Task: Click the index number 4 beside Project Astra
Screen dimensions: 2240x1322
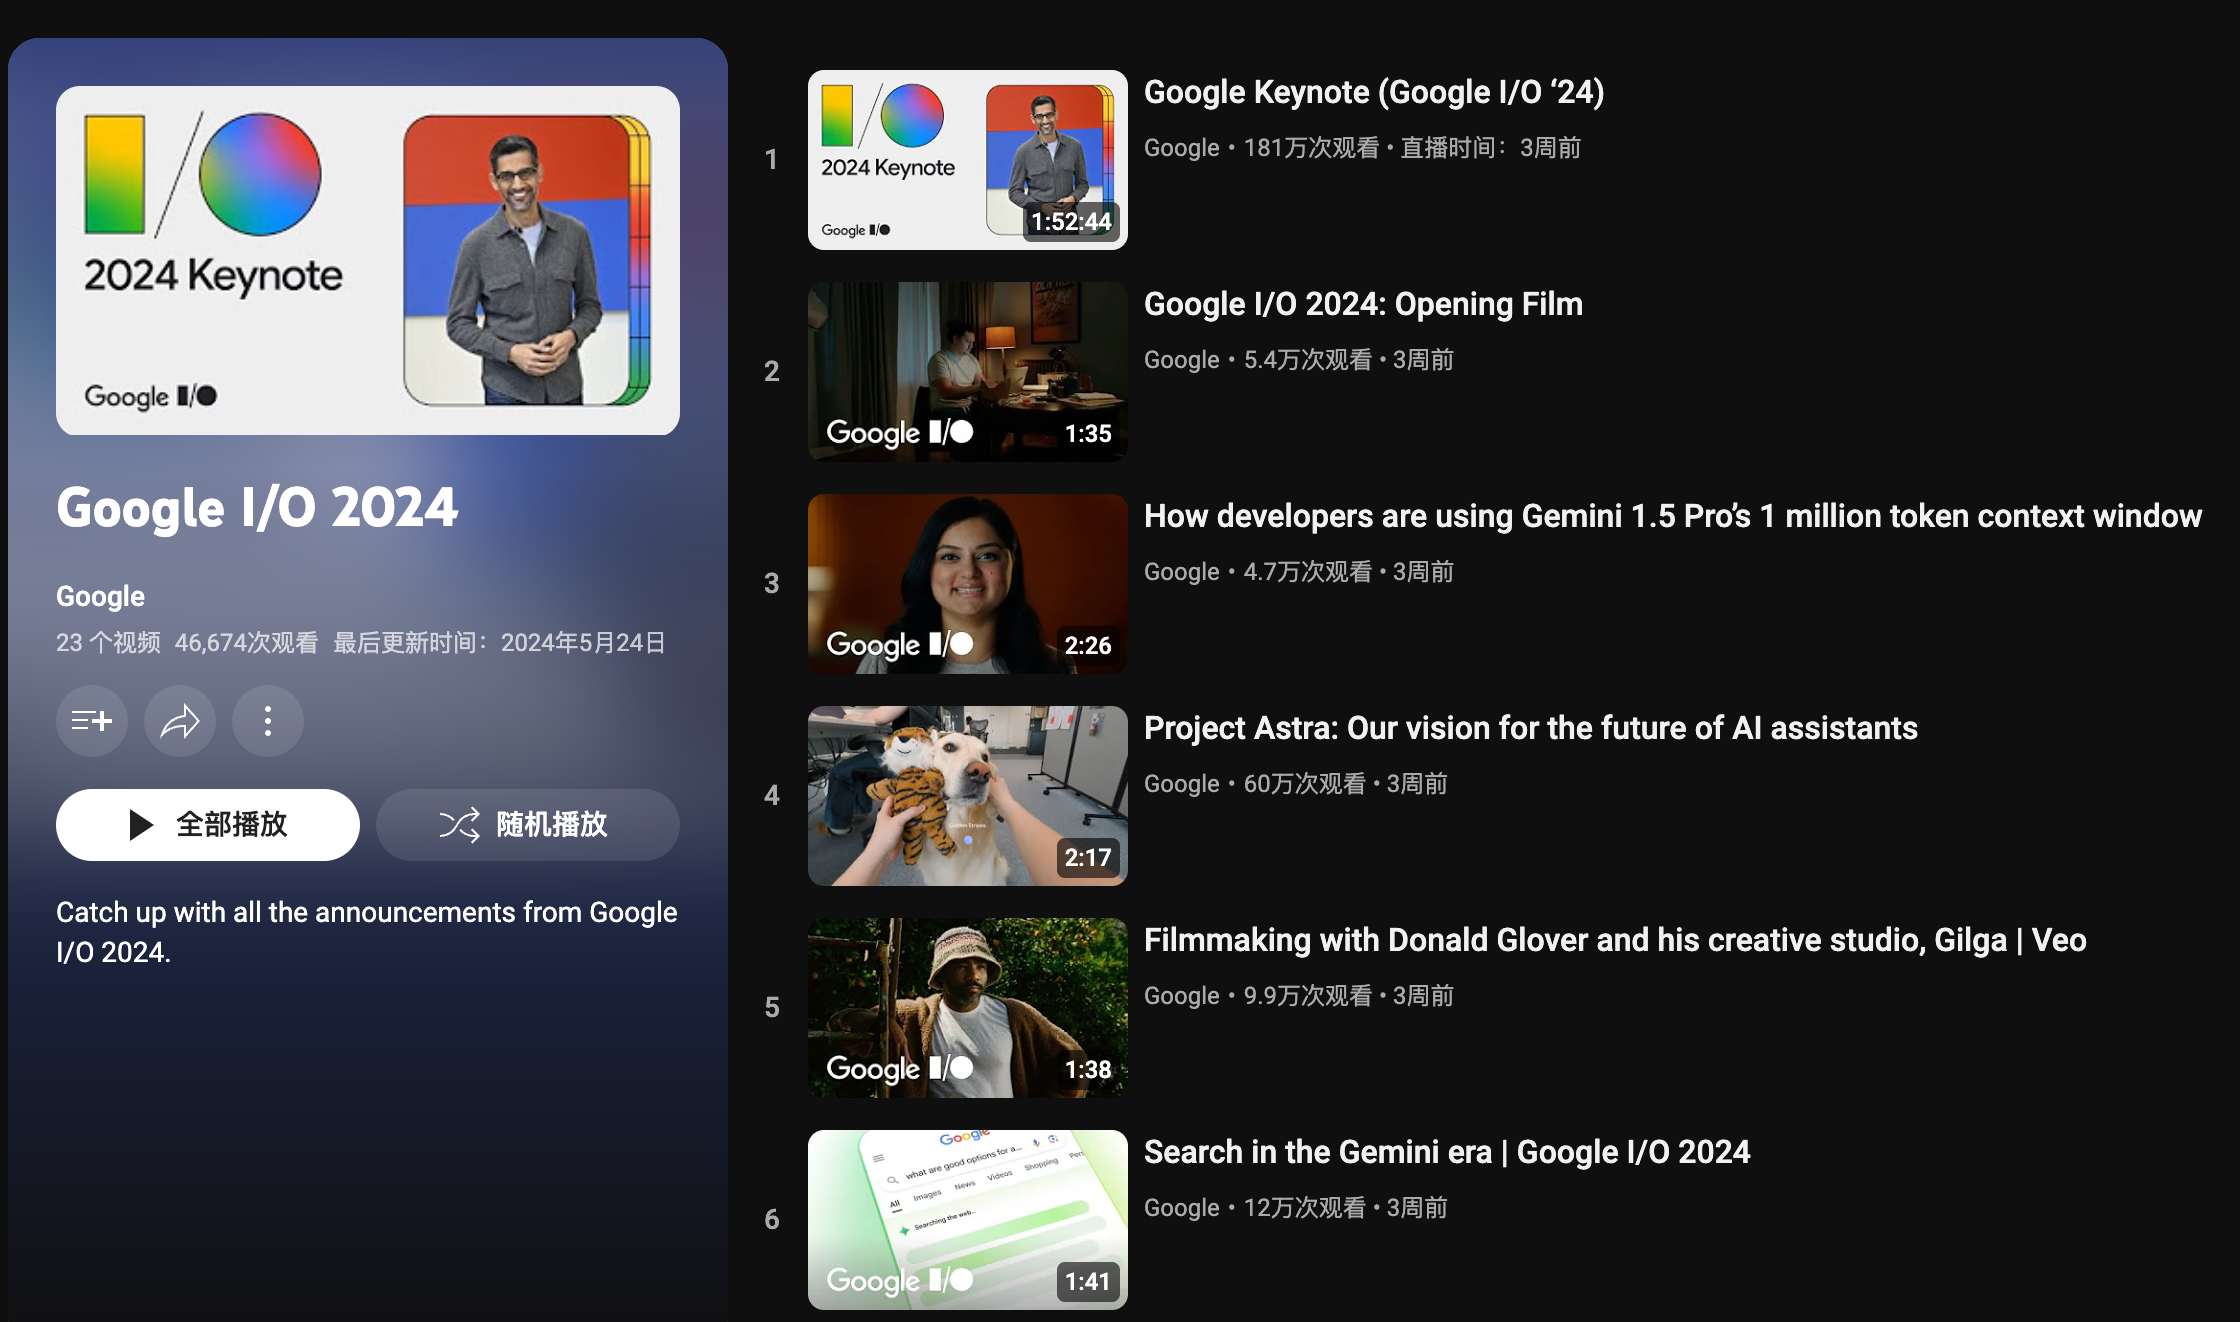Action: click(x=771, y=796)
